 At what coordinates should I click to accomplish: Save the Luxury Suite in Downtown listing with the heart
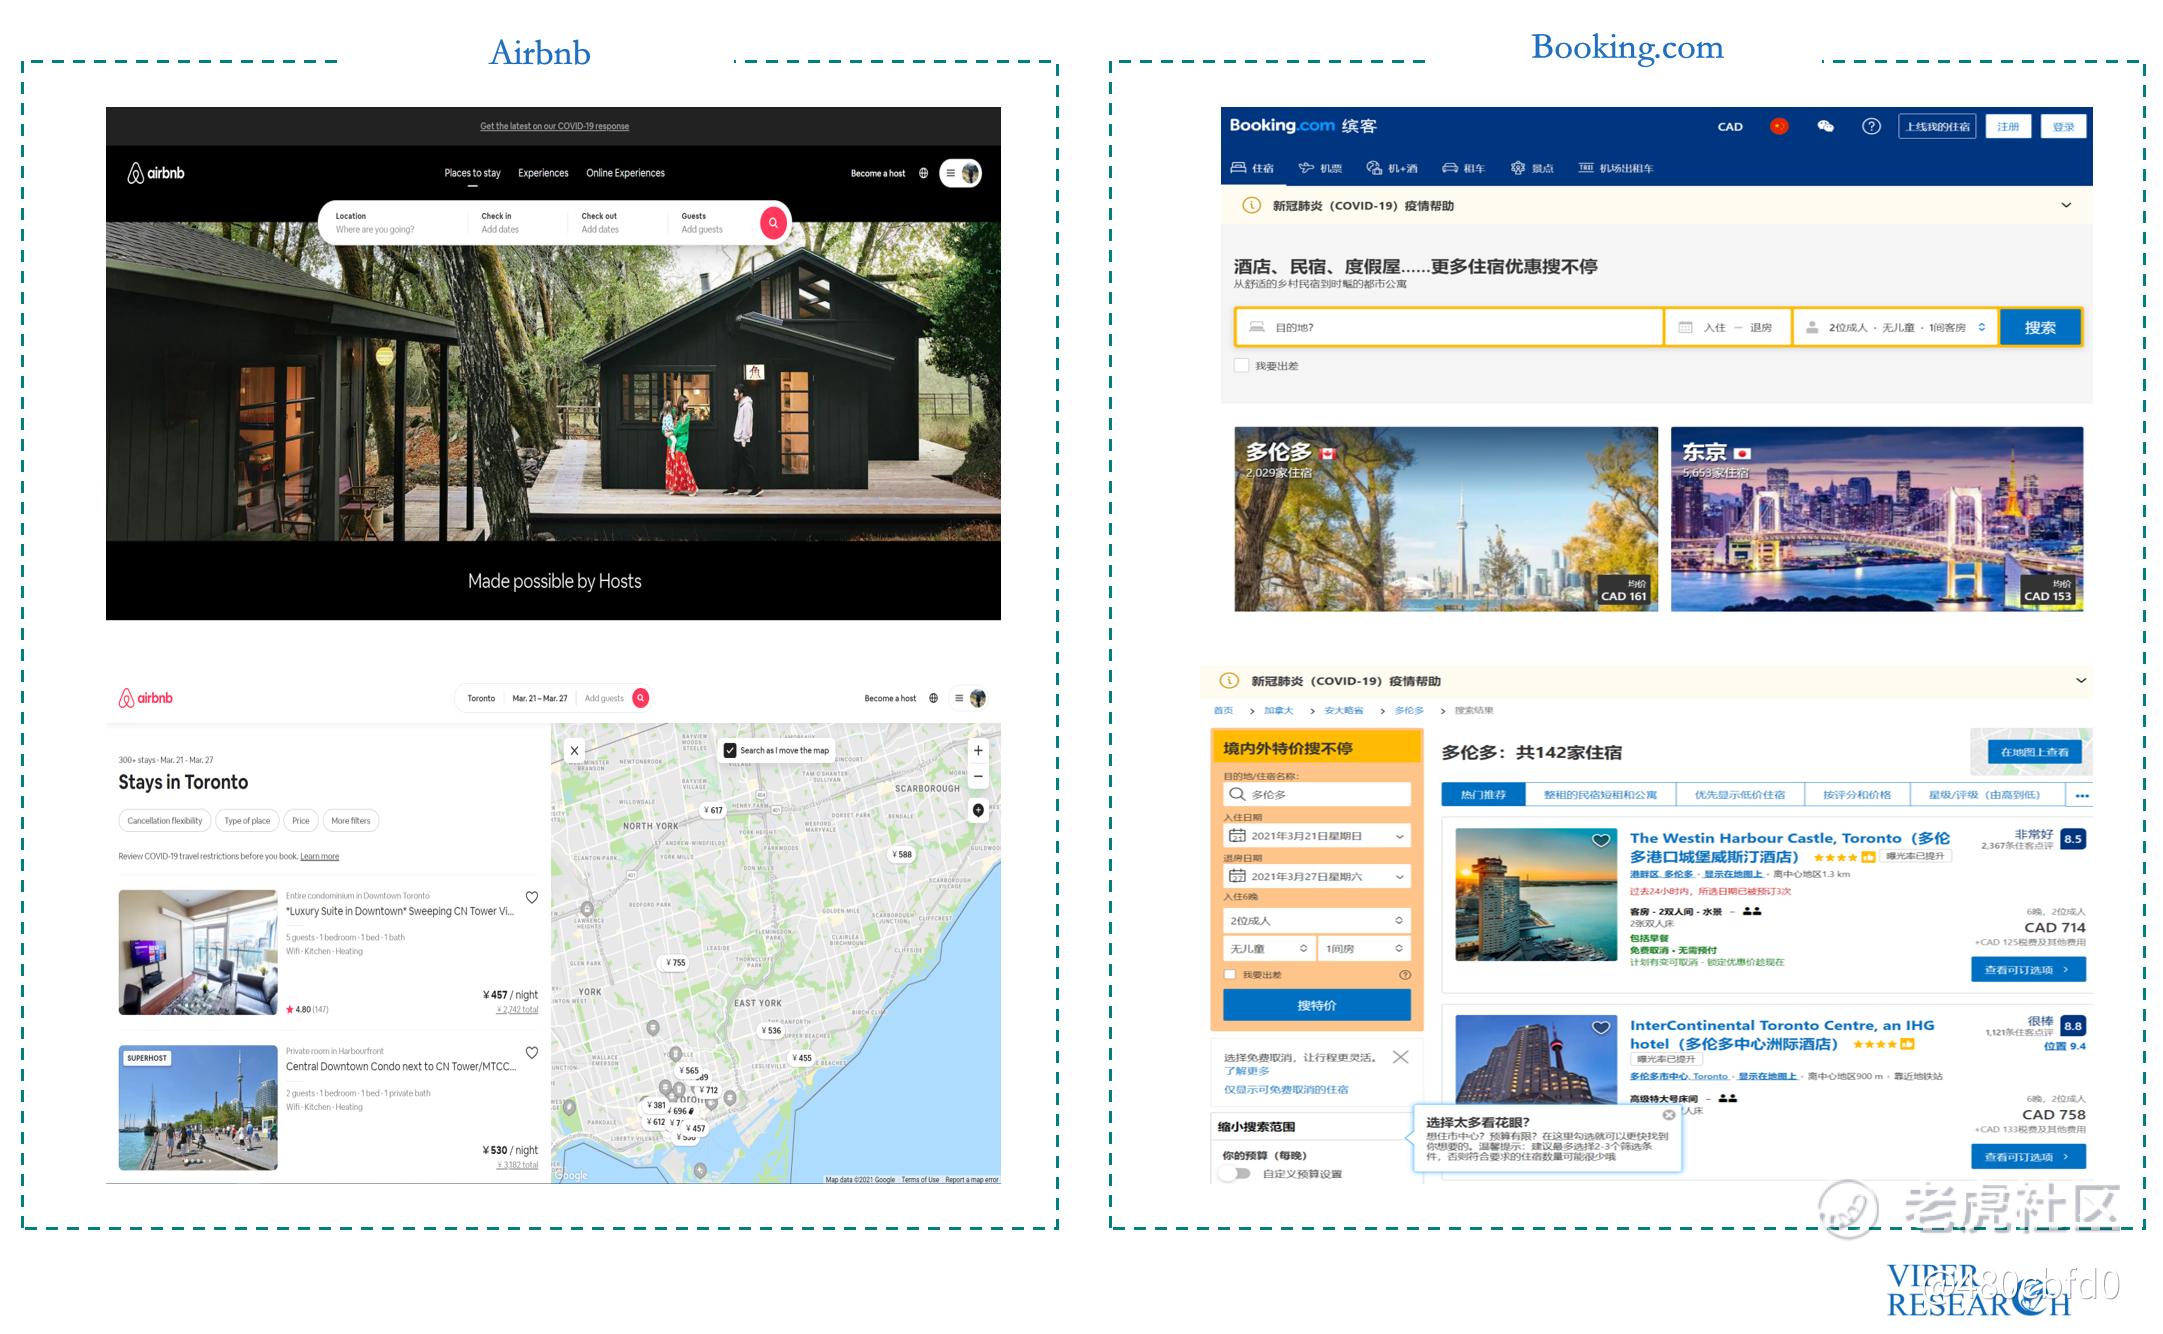click(532, 897)
